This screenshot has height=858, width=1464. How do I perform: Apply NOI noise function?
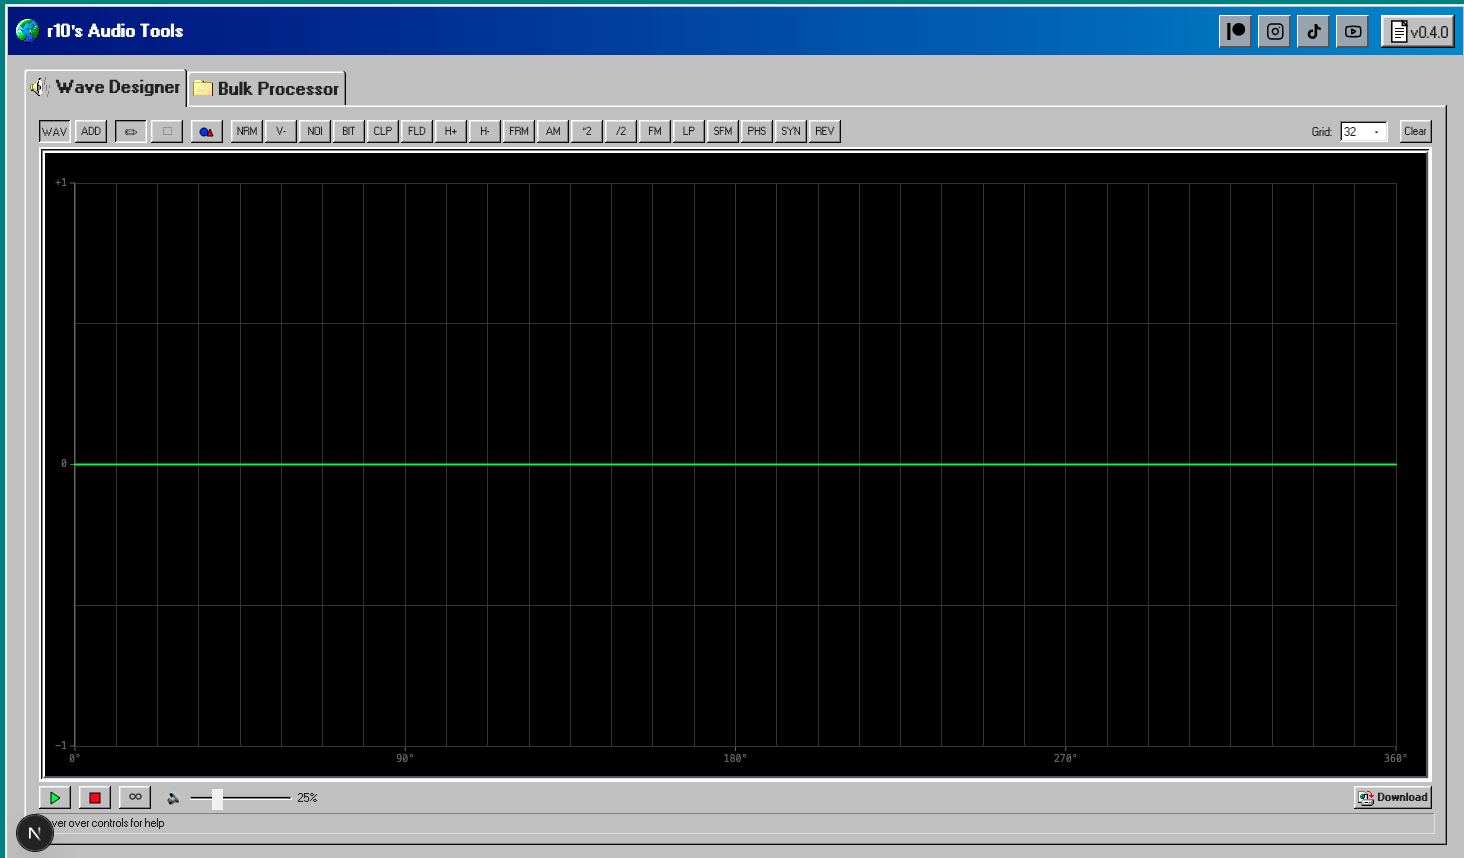[315, 131]
